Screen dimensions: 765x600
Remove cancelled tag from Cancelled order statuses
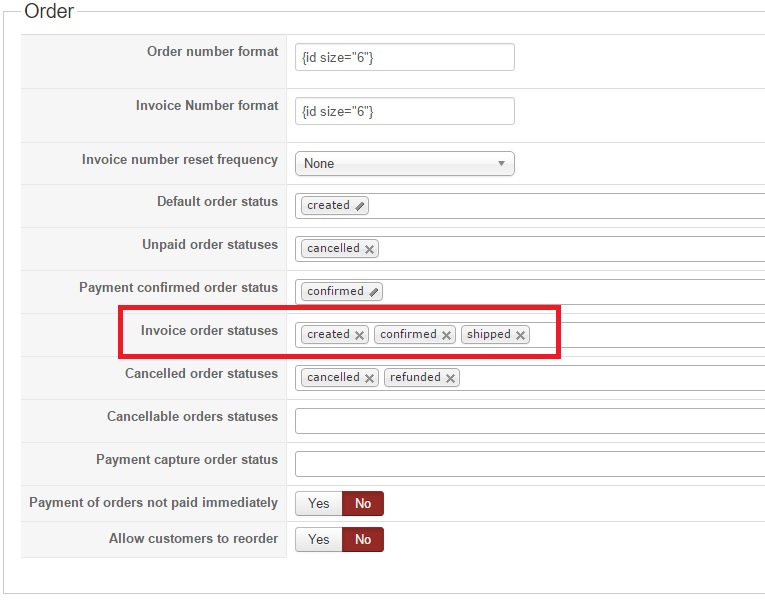pos(370,378)
